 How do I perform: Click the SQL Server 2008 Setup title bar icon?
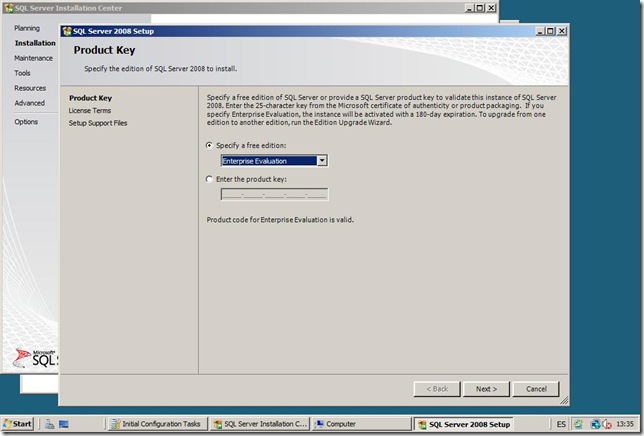[x=67, y=31]
